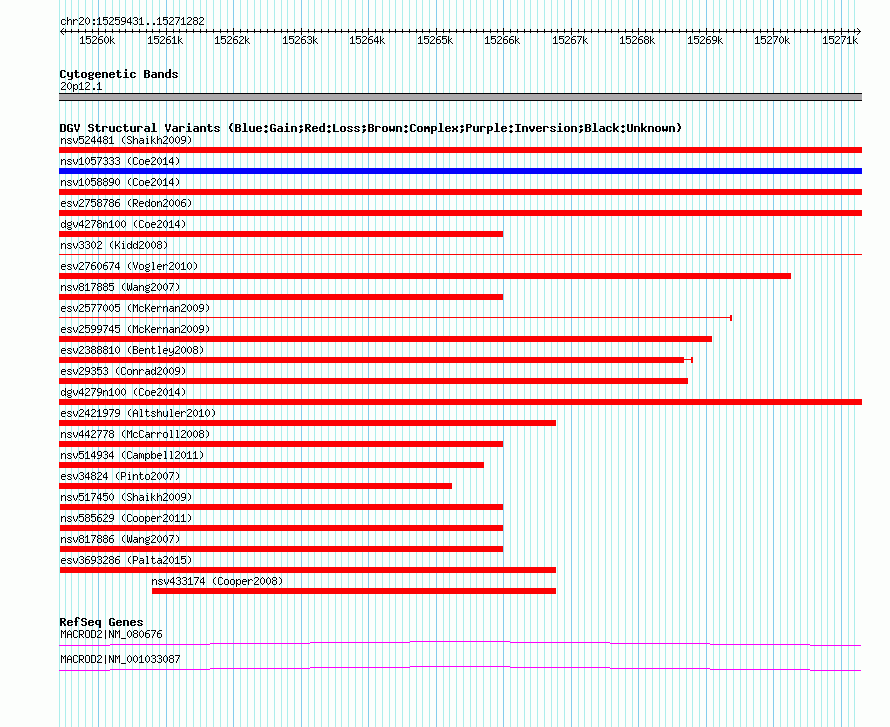Click the MACROD2|NM_080676 gene label
The image size is (890, 727).
point(111,634)
